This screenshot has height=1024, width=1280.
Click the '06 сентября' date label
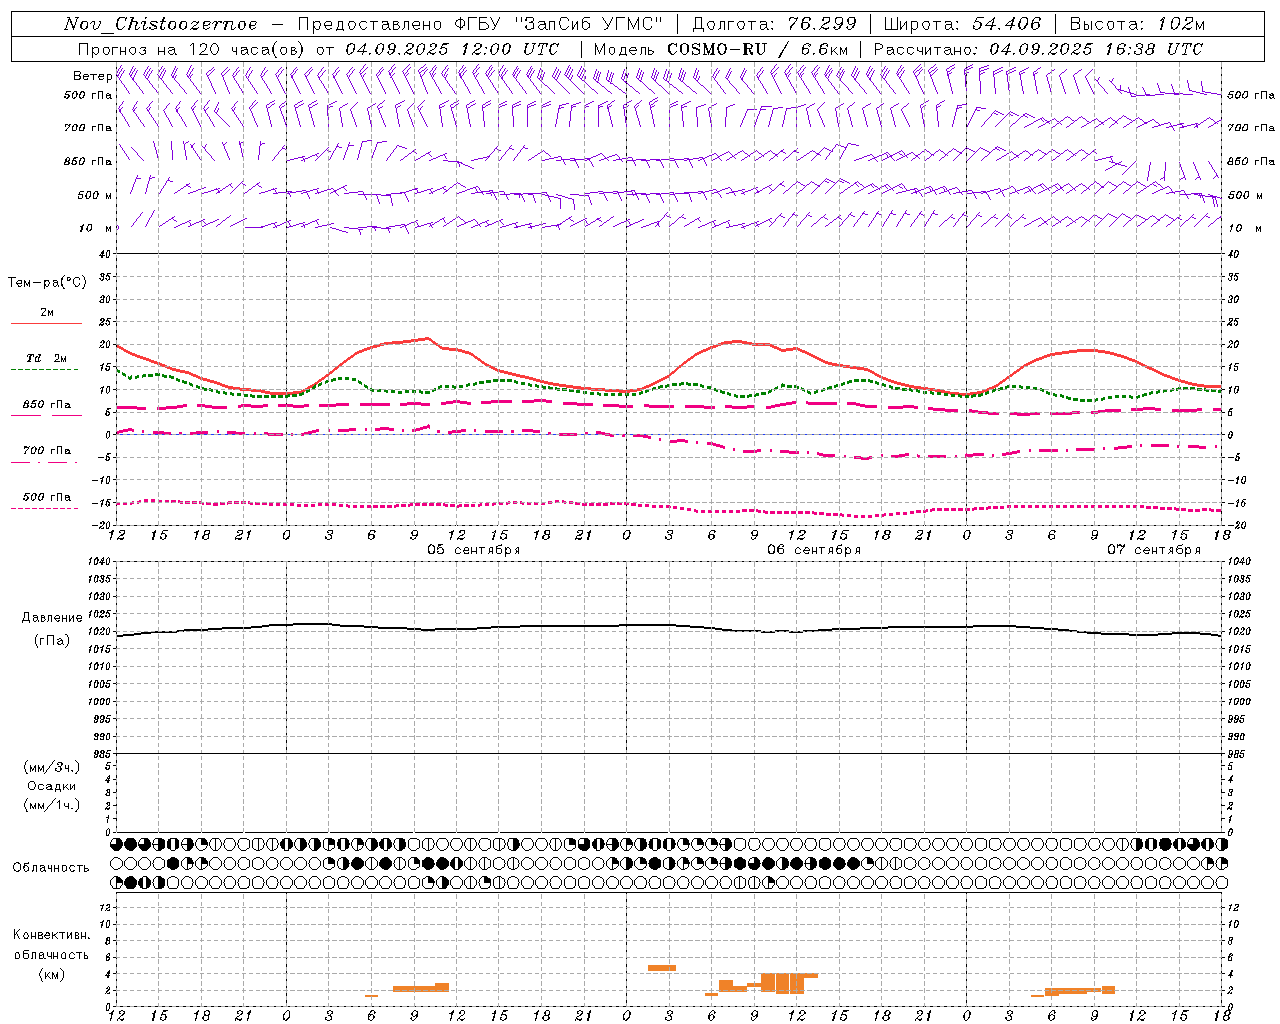click(814, 550)
